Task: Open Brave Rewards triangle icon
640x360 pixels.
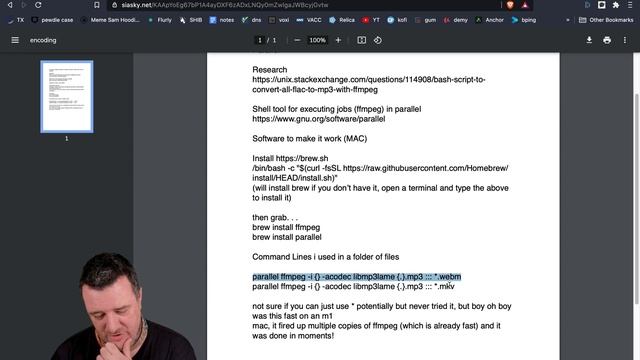Action: point(525,5)
